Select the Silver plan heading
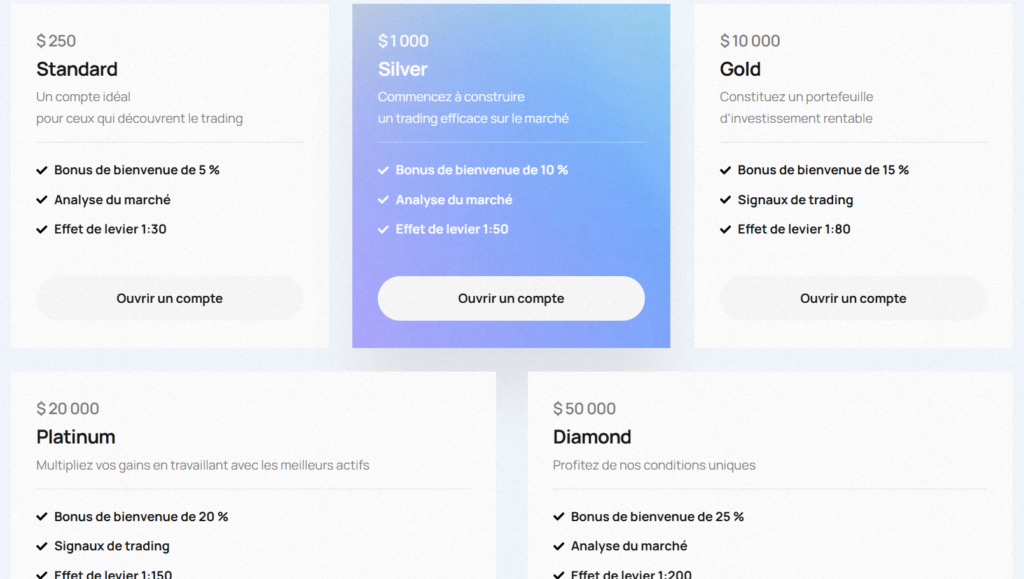 point(403,69)
